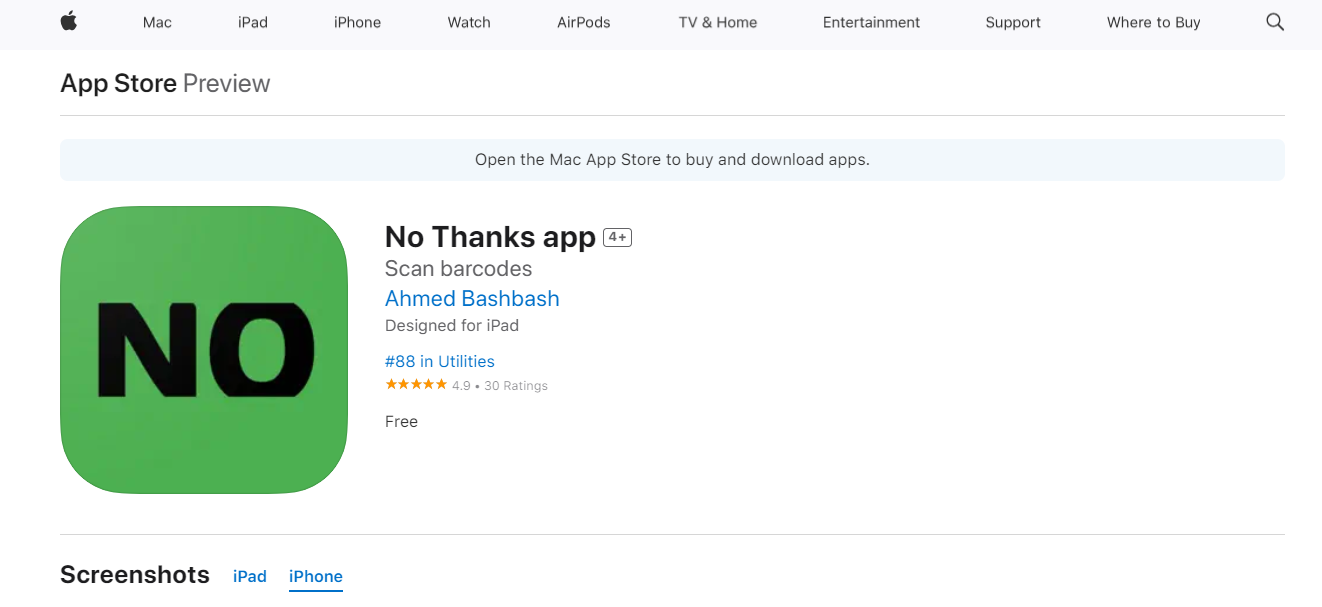Open the search magnifier icon

pos(1275,22)
